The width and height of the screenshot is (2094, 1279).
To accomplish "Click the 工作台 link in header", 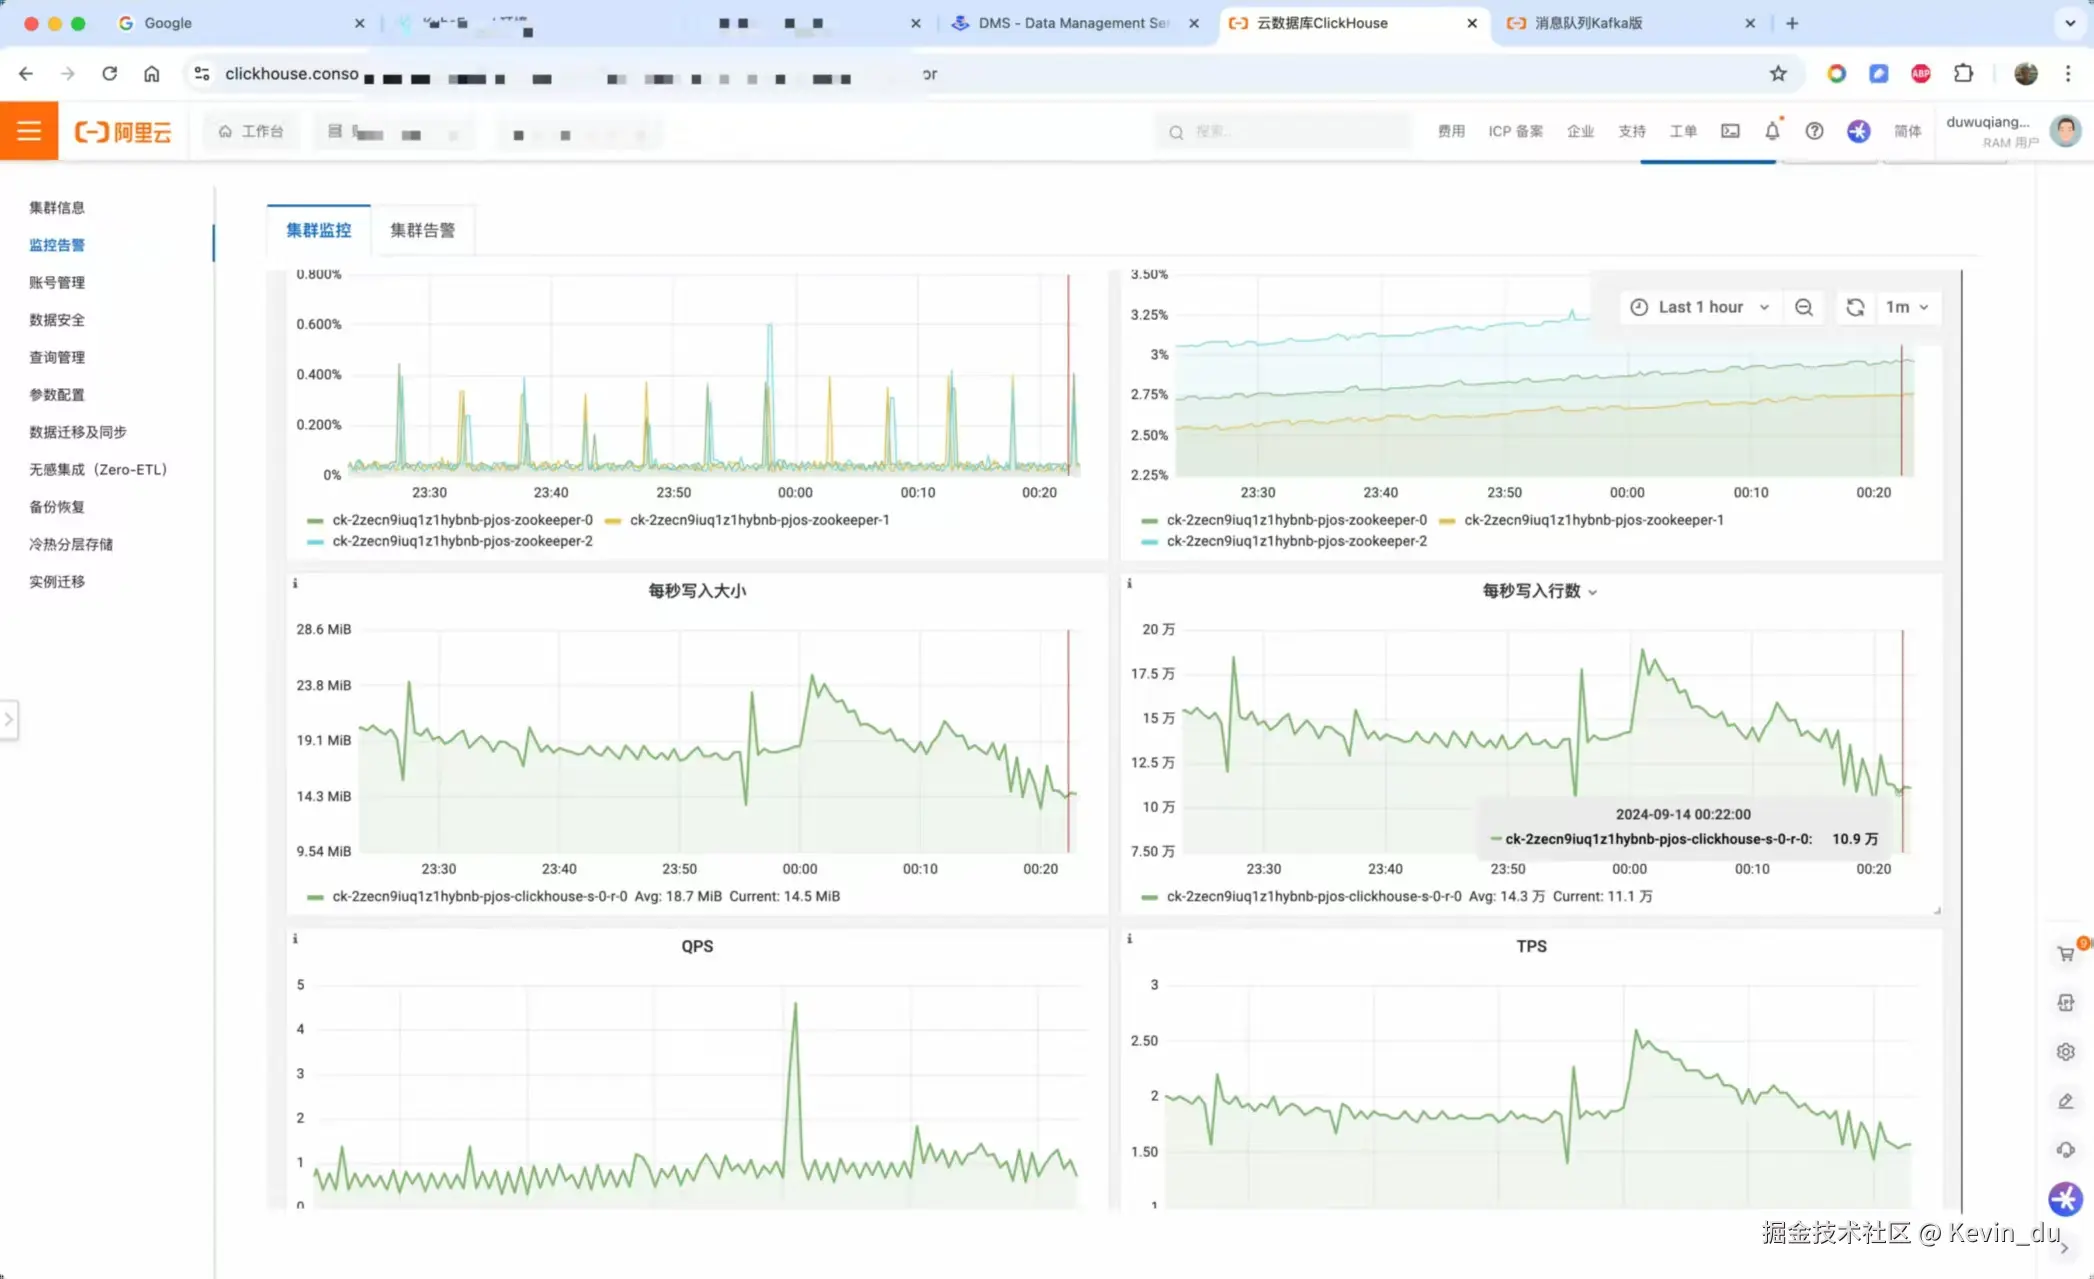I will (x=252, y=131).
